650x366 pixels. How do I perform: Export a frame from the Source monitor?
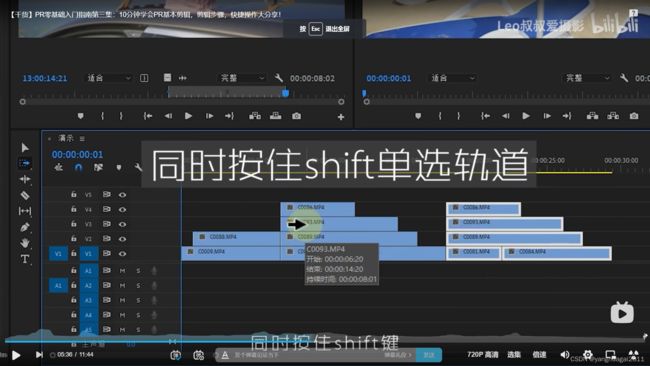coord(296,116)
